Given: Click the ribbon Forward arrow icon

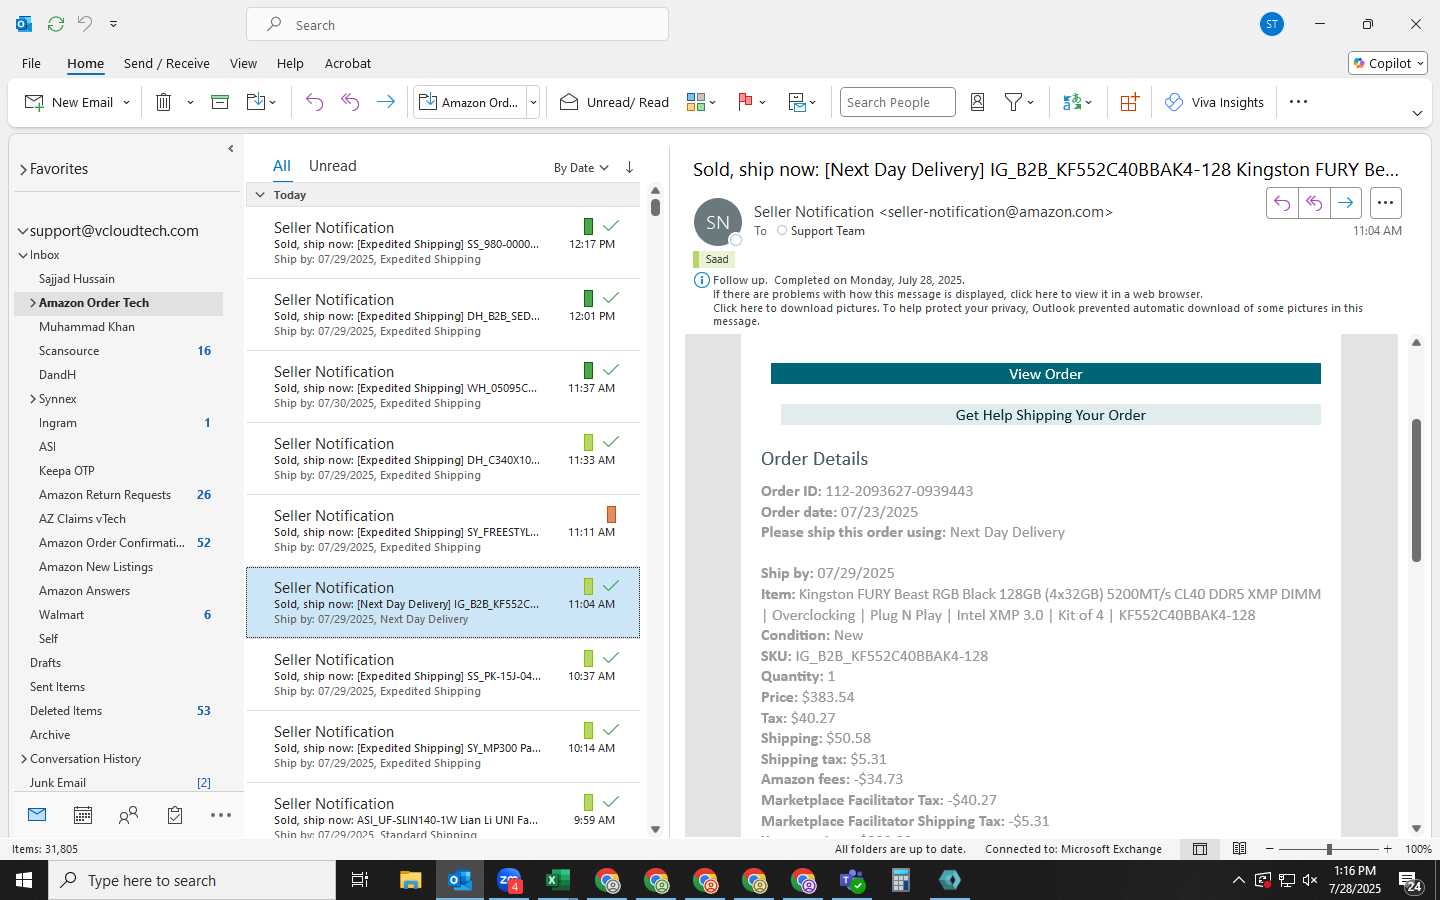Looking at the screenshot, I should (x=385, y=102).
